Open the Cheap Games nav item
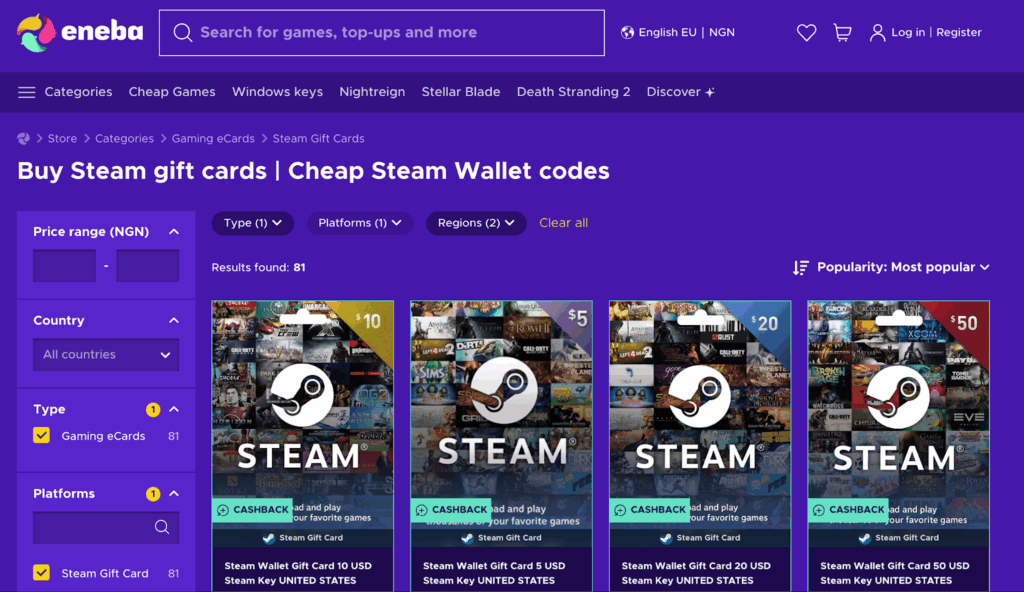Screen dimensions: 1024x592 point(172,92)
